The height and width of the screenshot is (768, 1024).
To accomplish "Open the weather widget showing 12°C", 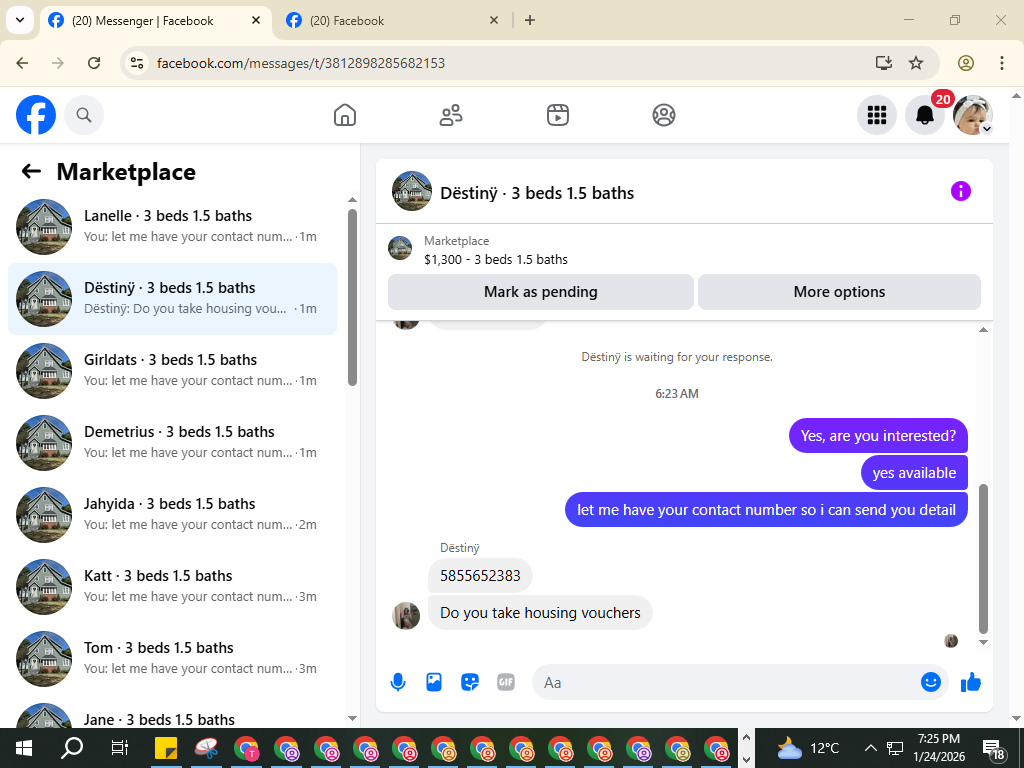I will pyautogui.click(x=808, y=748).
